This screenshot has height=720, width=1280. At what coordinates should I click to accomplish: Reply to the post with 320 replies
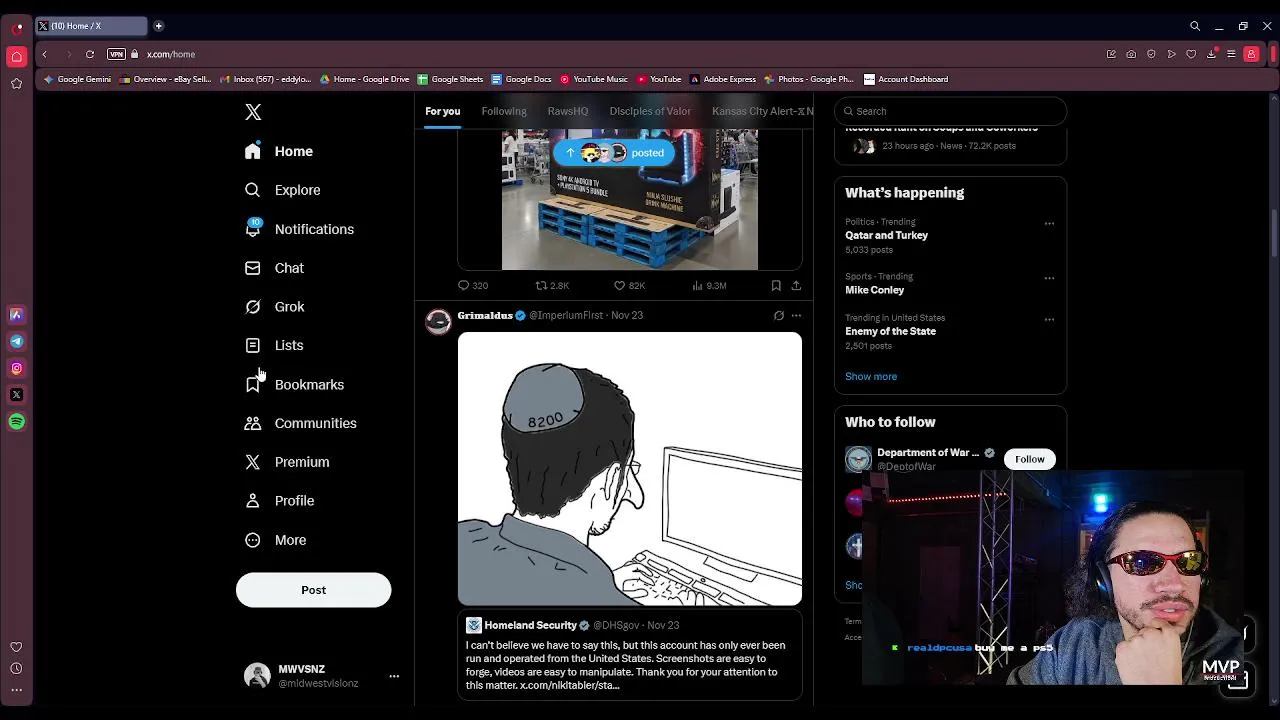(473, 285)
